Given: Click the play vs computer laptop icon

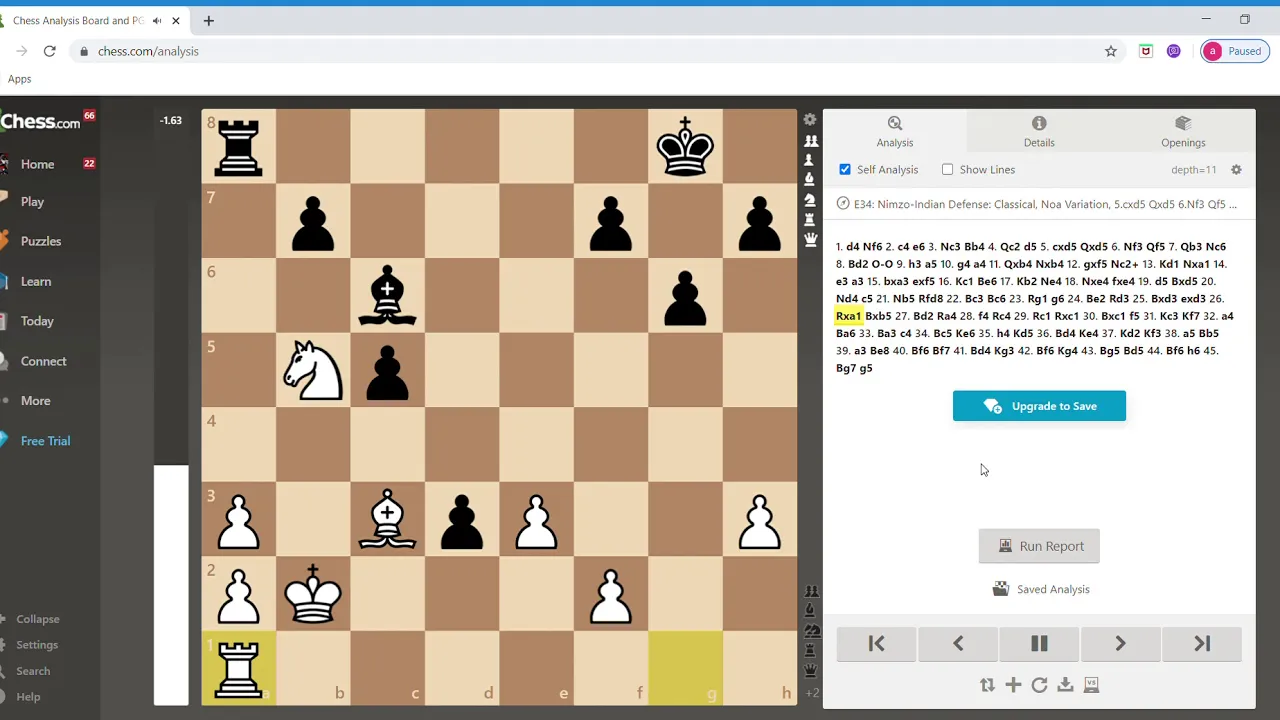Looking at the screenshot, I should pos(1091,685).
